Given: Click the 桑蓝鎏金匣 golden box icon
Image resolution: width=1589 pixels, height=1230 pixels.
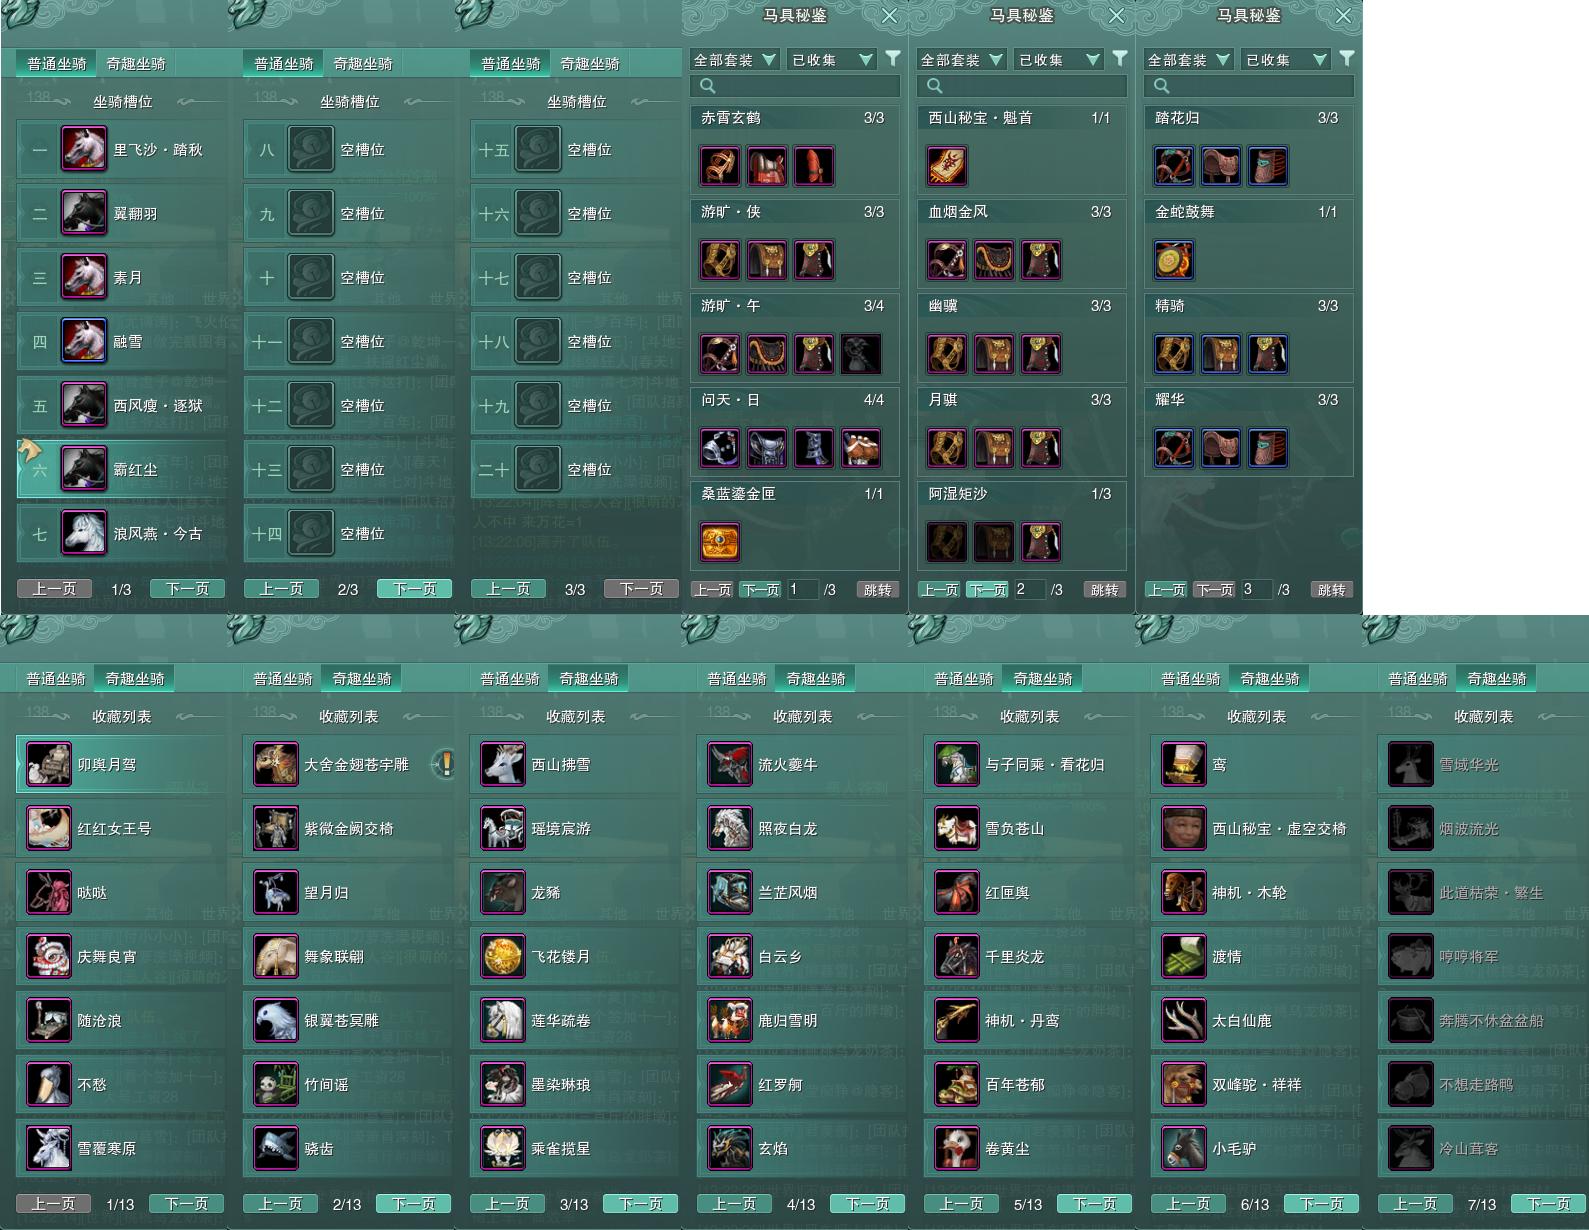Looking at the screenshot, I should click(x=720, y=542).
